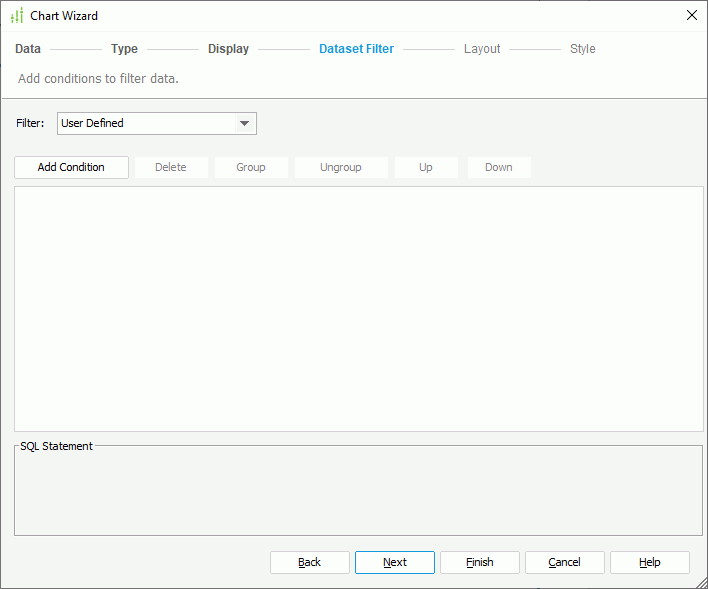Screen dimensions: 708x589
Task: Click inside the empty conditions list area
Action: (358, 308)
